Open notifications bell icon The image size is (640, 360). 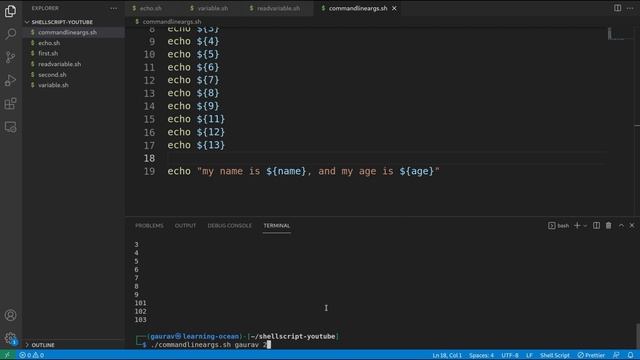pos(631,355)
